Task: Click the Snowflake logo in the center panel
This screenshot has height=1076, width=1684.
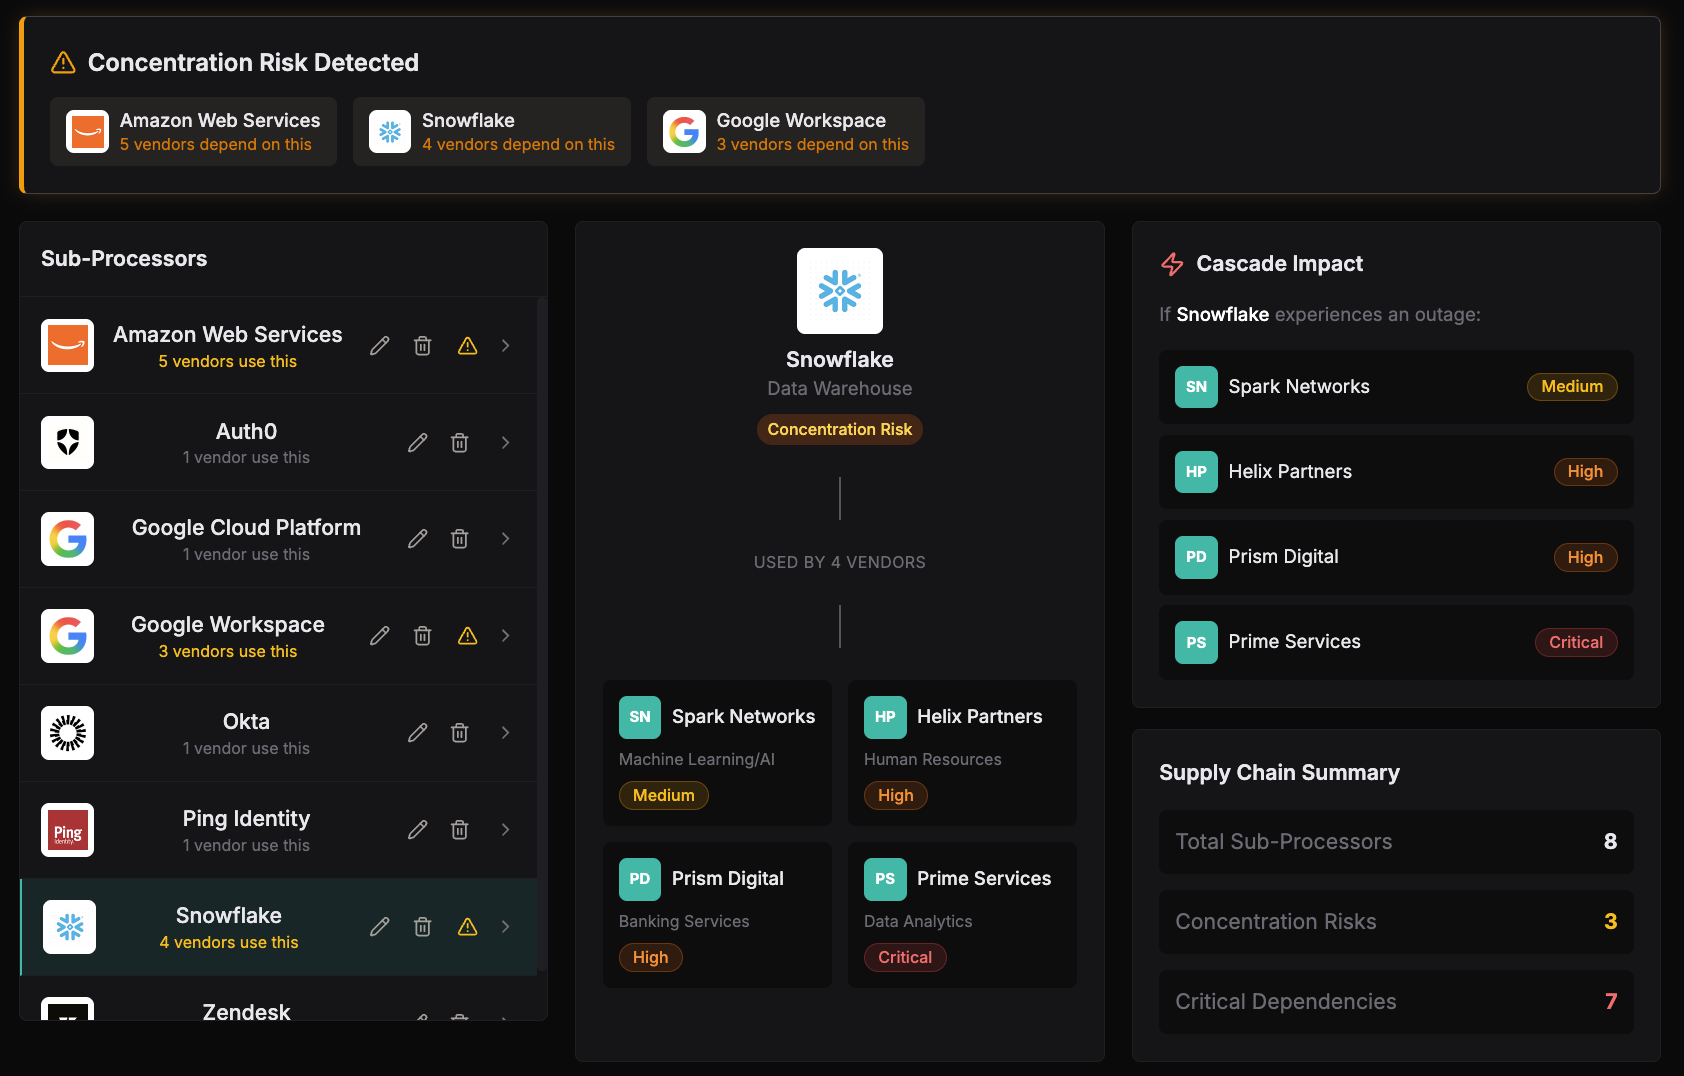Action: tap(839, 291)
